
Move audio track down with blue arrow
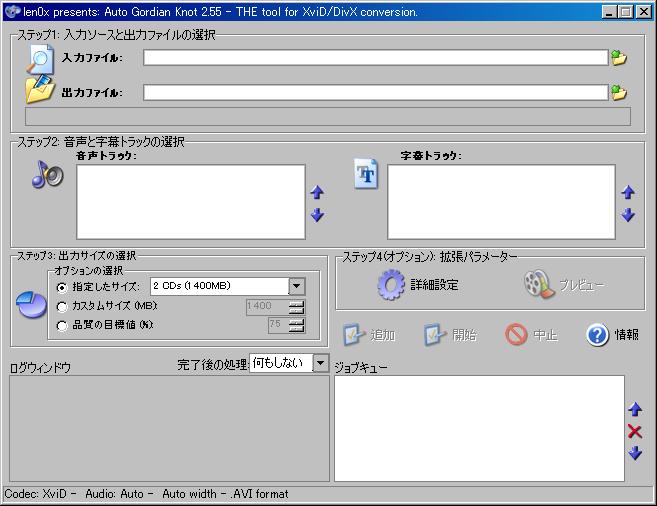(317, 215)
